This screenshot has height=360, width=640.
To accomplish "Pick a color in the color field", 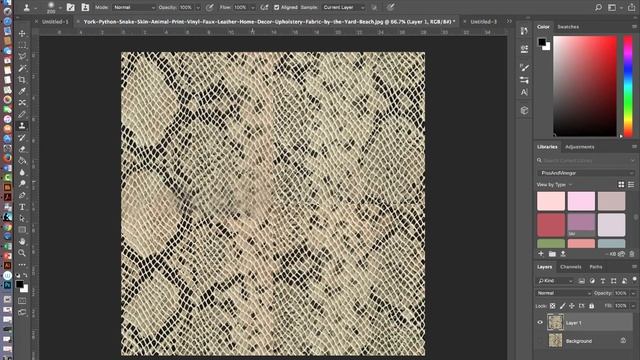I will [585, 86].
